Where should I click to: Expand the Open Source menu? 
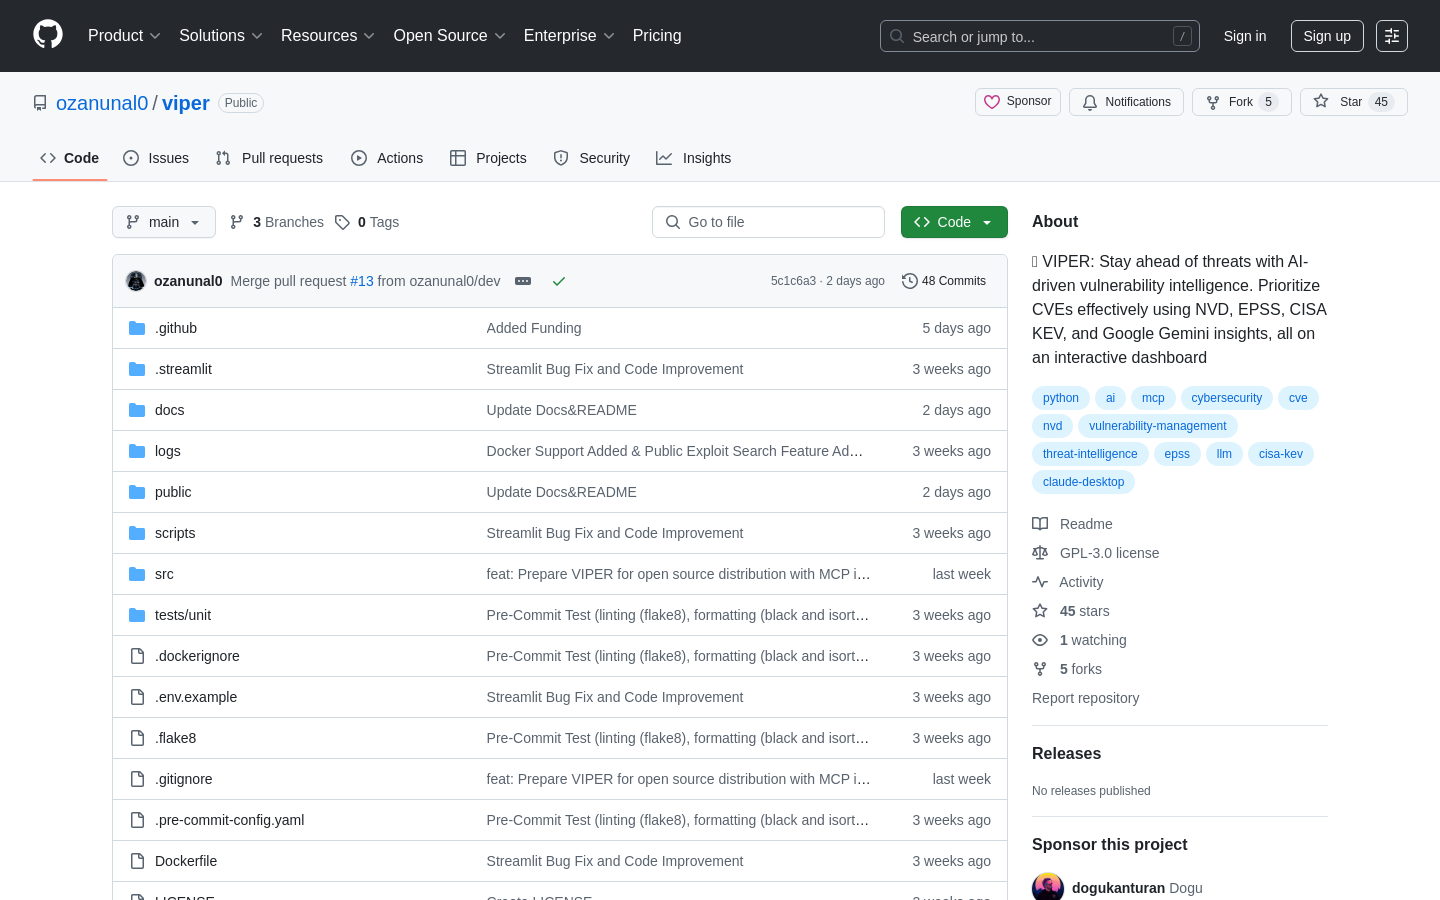pos(450,36)
